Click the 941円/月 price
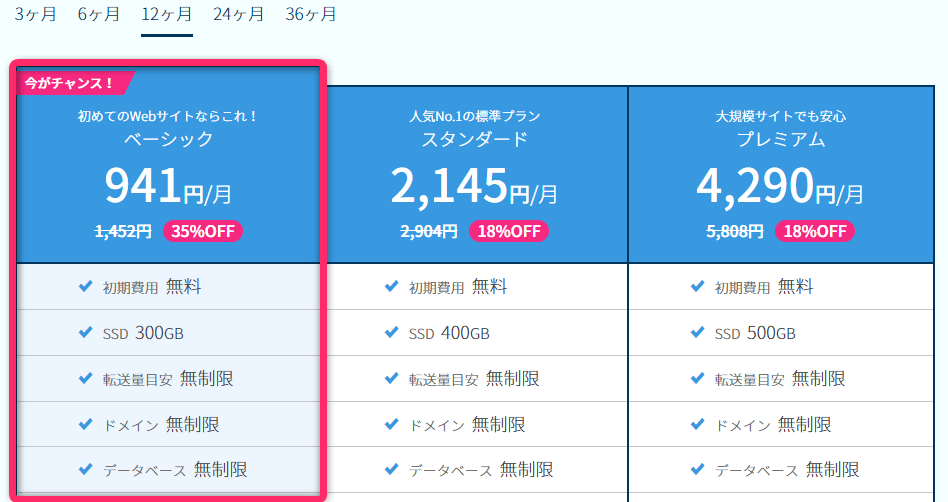This screenshot has width=948, height=502. (168, 185)
